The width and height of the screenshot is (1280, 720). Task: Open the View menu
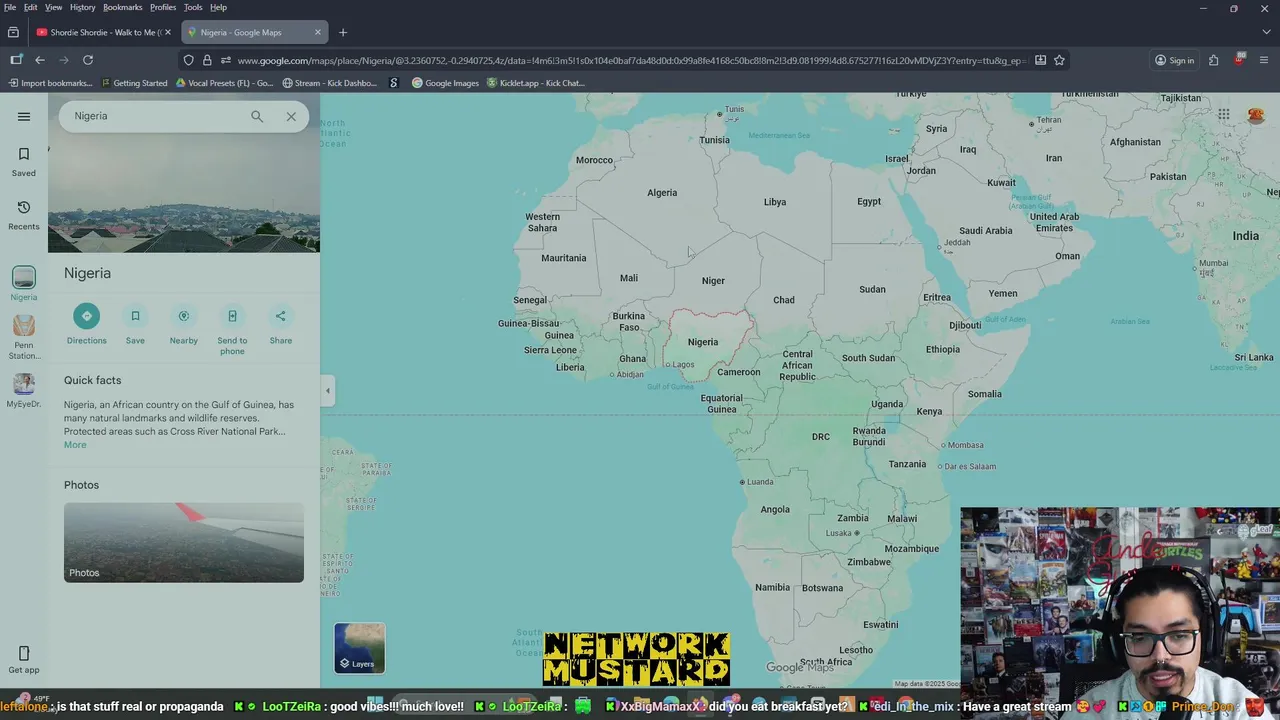(54, 7)
